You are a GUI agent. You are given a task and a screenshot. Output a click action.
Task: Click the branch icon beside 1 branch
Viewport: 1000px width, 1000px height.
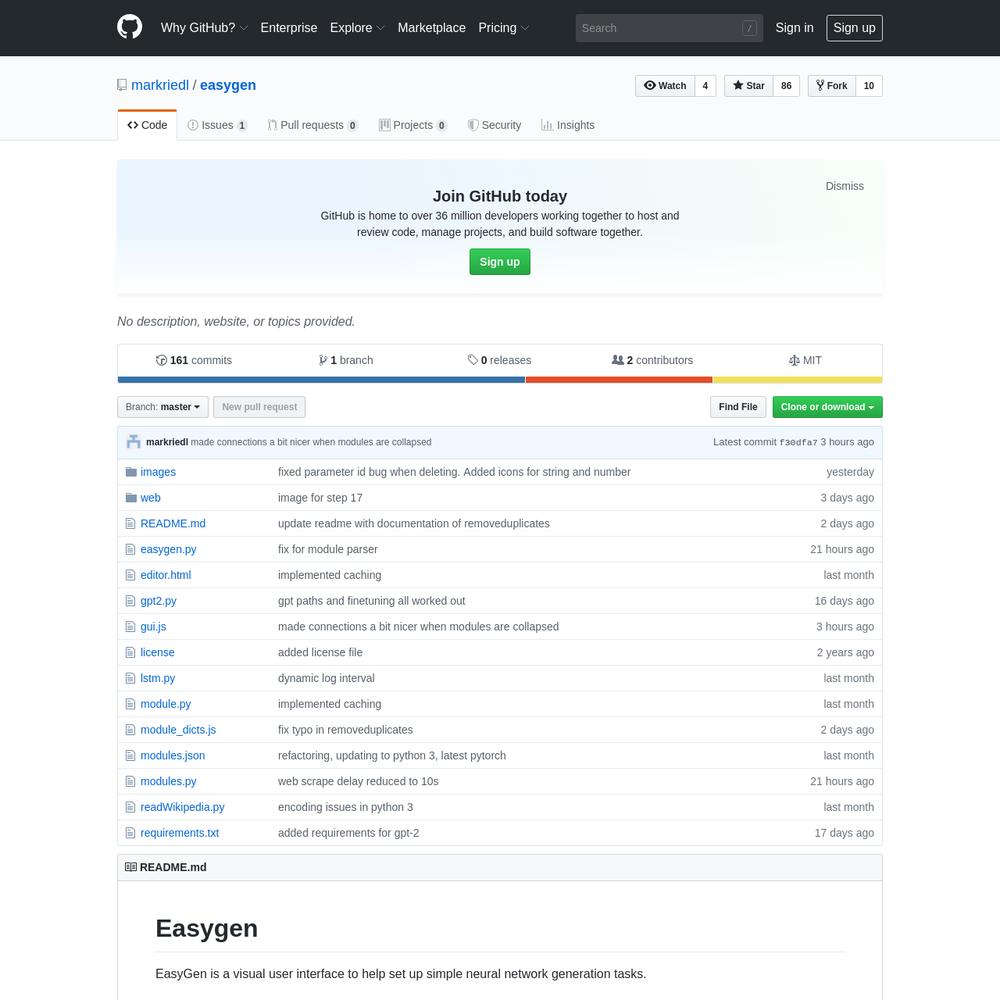click(323, 360)
